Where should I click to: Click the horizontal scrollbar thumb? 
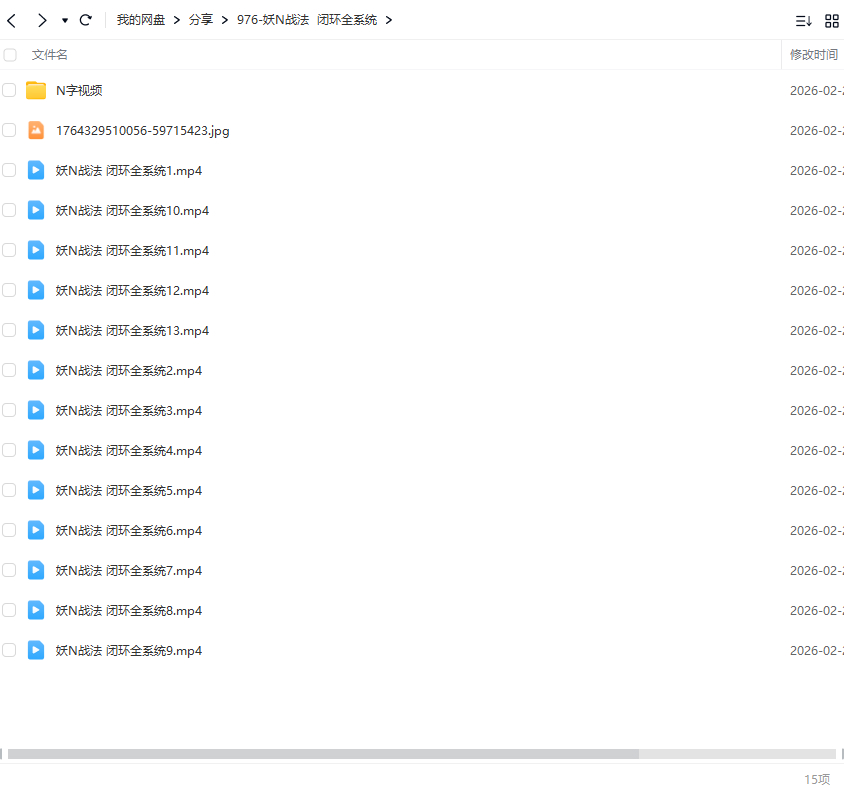322,754
